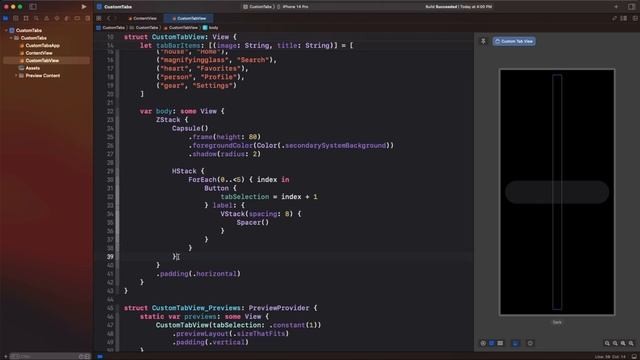Image resolution: width=640 pixels, height=360 pixels.
Task: Open editor review changes arrows icon
Action: 614,18
